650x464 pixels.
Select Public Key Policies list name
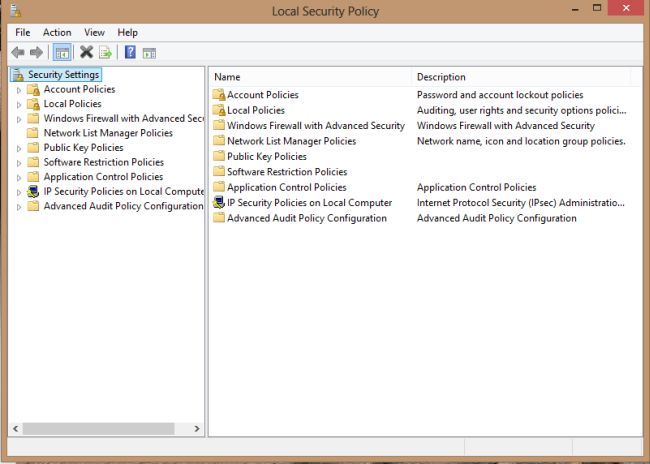coord(267,156)
